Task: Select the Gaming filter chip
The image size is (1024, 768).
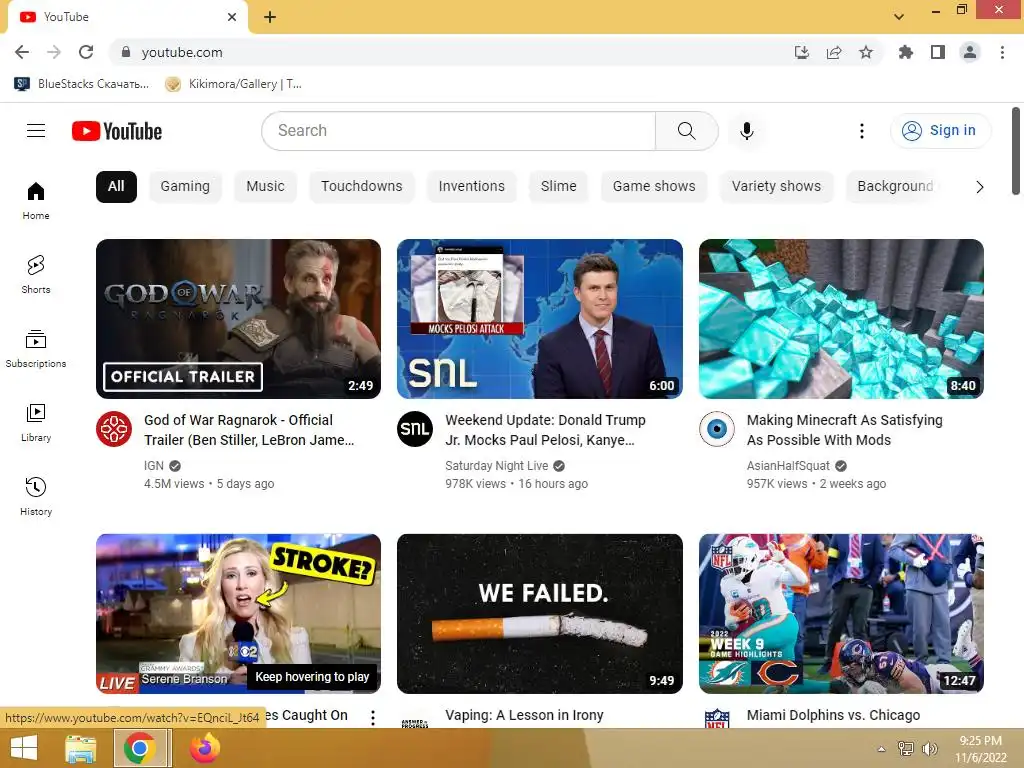Action: [x=185, y=186]
